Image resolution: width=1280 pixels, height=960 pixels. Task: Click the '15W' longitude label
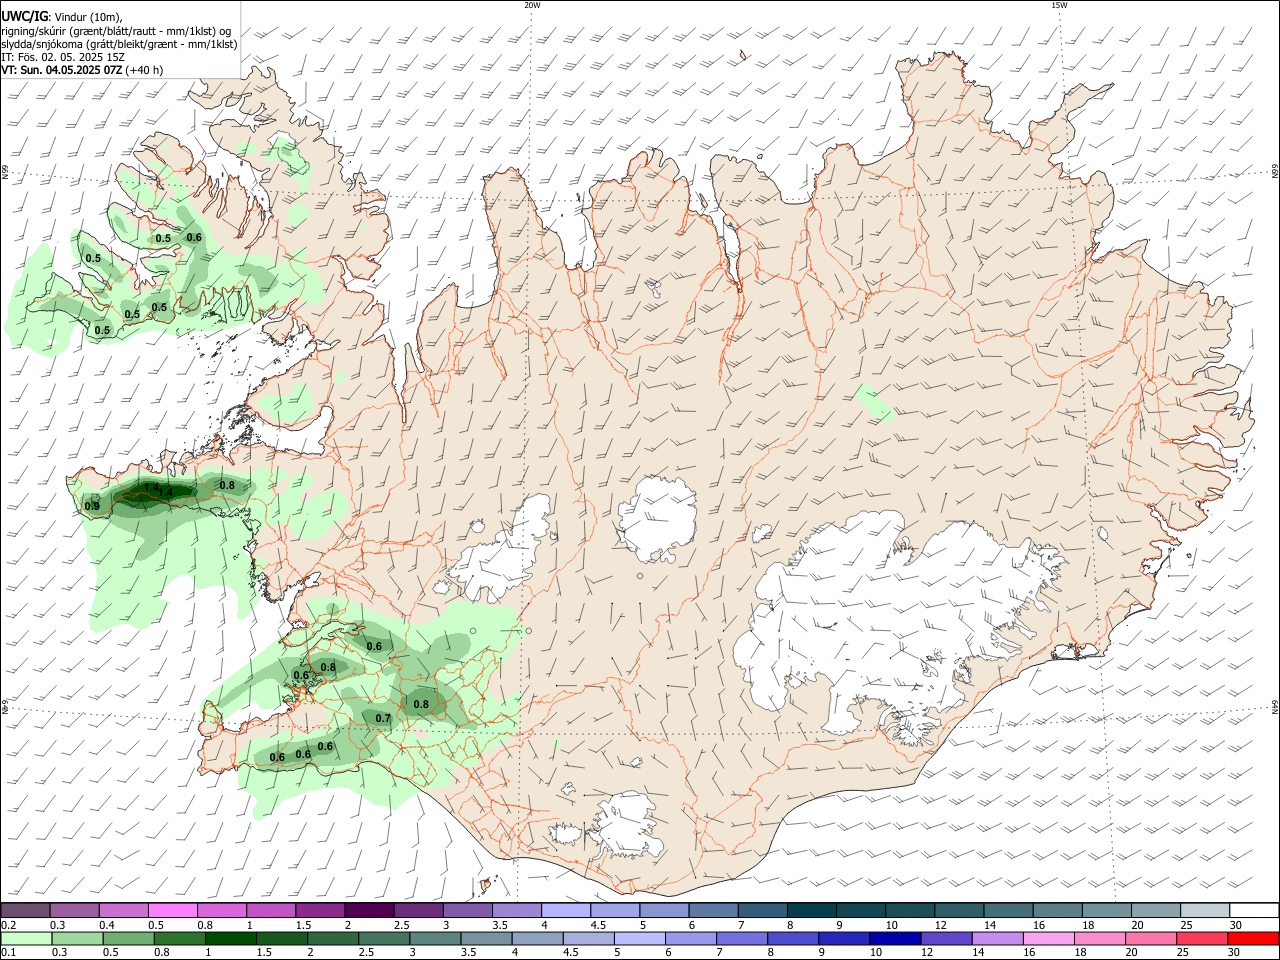click(1059, 5)
